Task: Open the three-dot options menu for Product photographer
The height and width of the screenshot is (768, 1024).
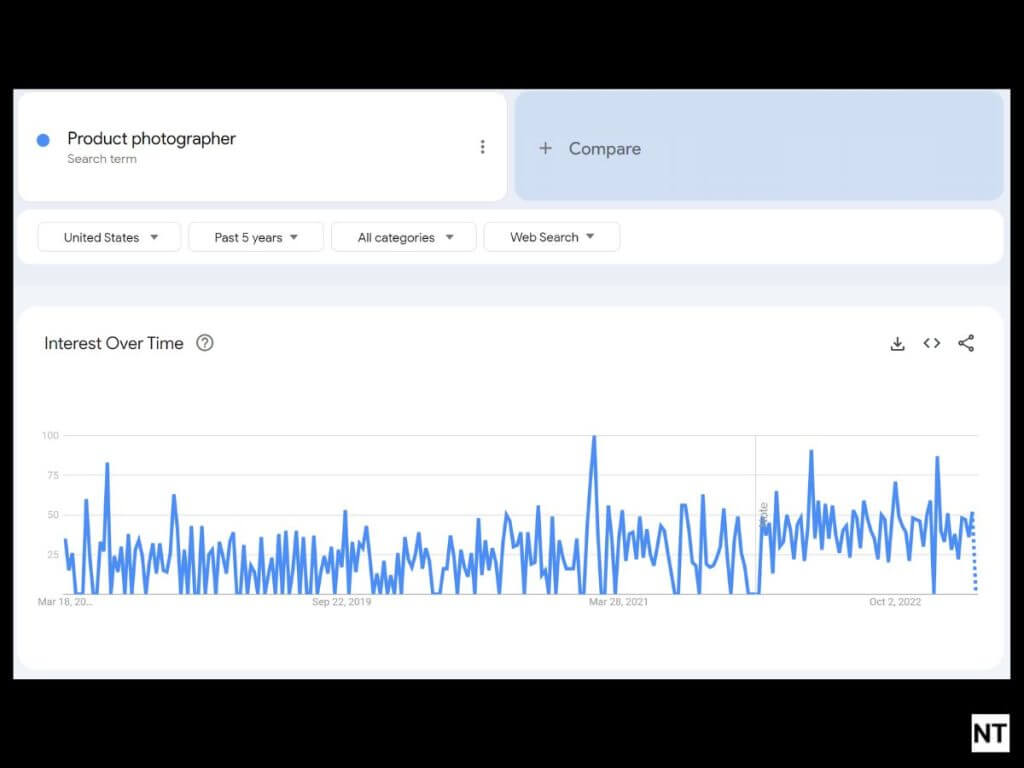Action: (x=482, y=147)
